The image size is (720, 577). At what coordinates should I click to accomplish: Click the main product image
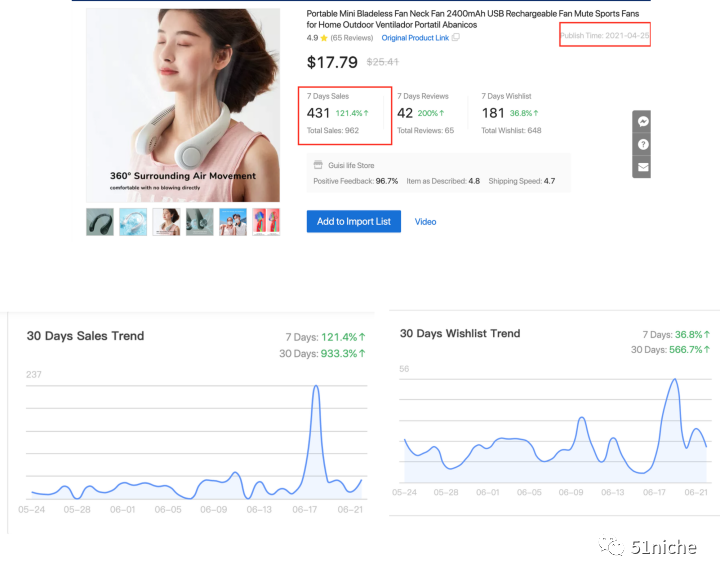tap(183, 105)
